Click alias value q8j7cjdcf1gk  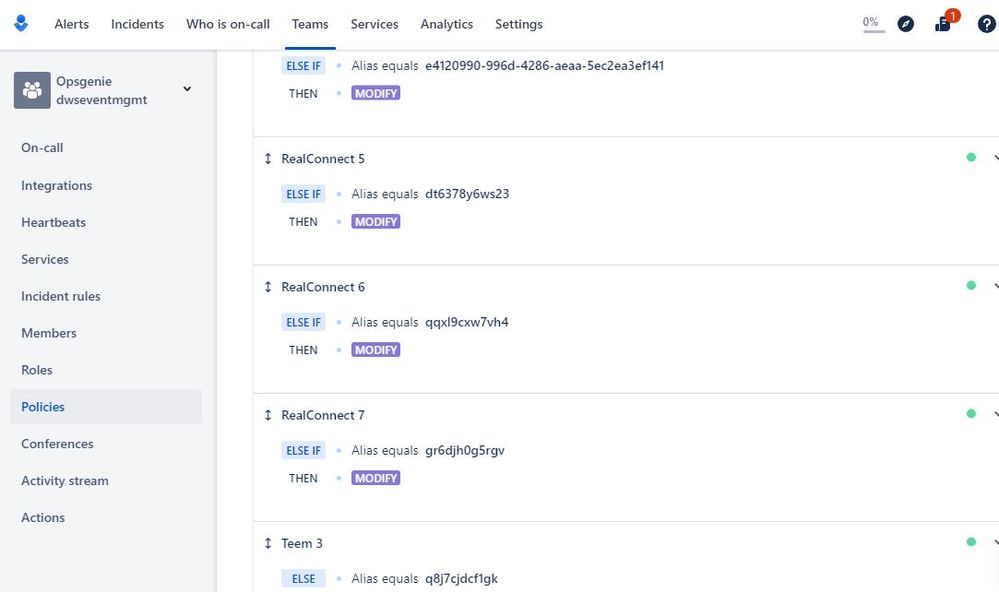[x=461, y=578]
